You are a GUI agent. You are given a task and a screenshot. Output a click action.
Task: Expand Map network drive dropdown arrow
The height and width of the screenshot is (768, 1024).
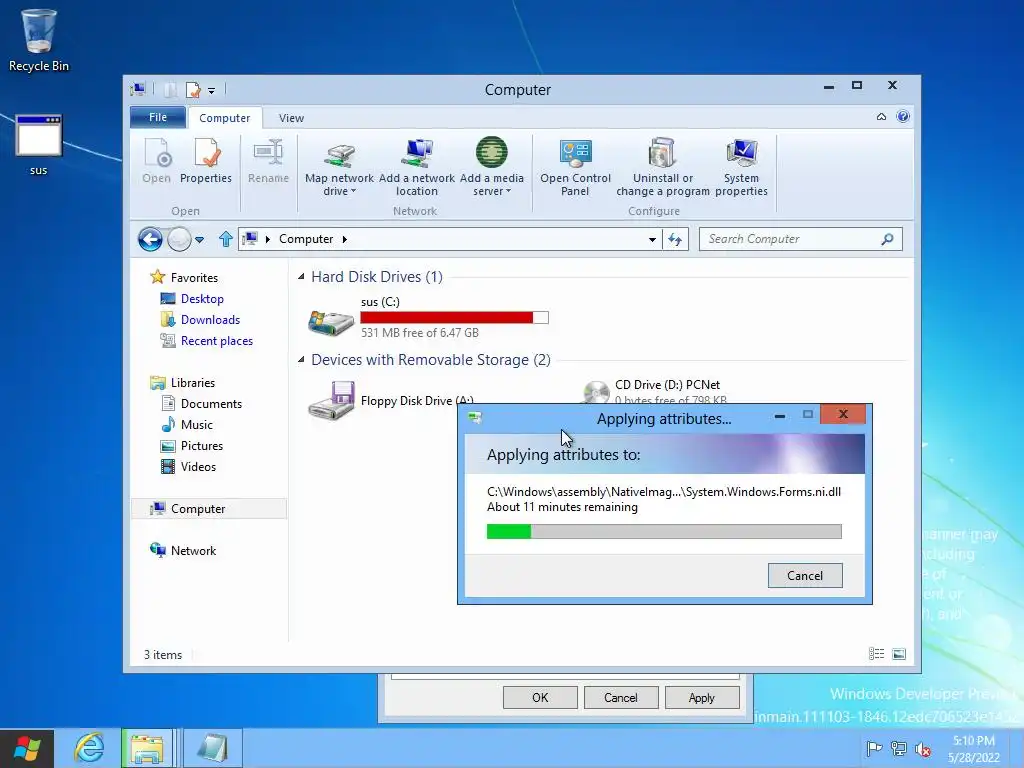(353, 191)
